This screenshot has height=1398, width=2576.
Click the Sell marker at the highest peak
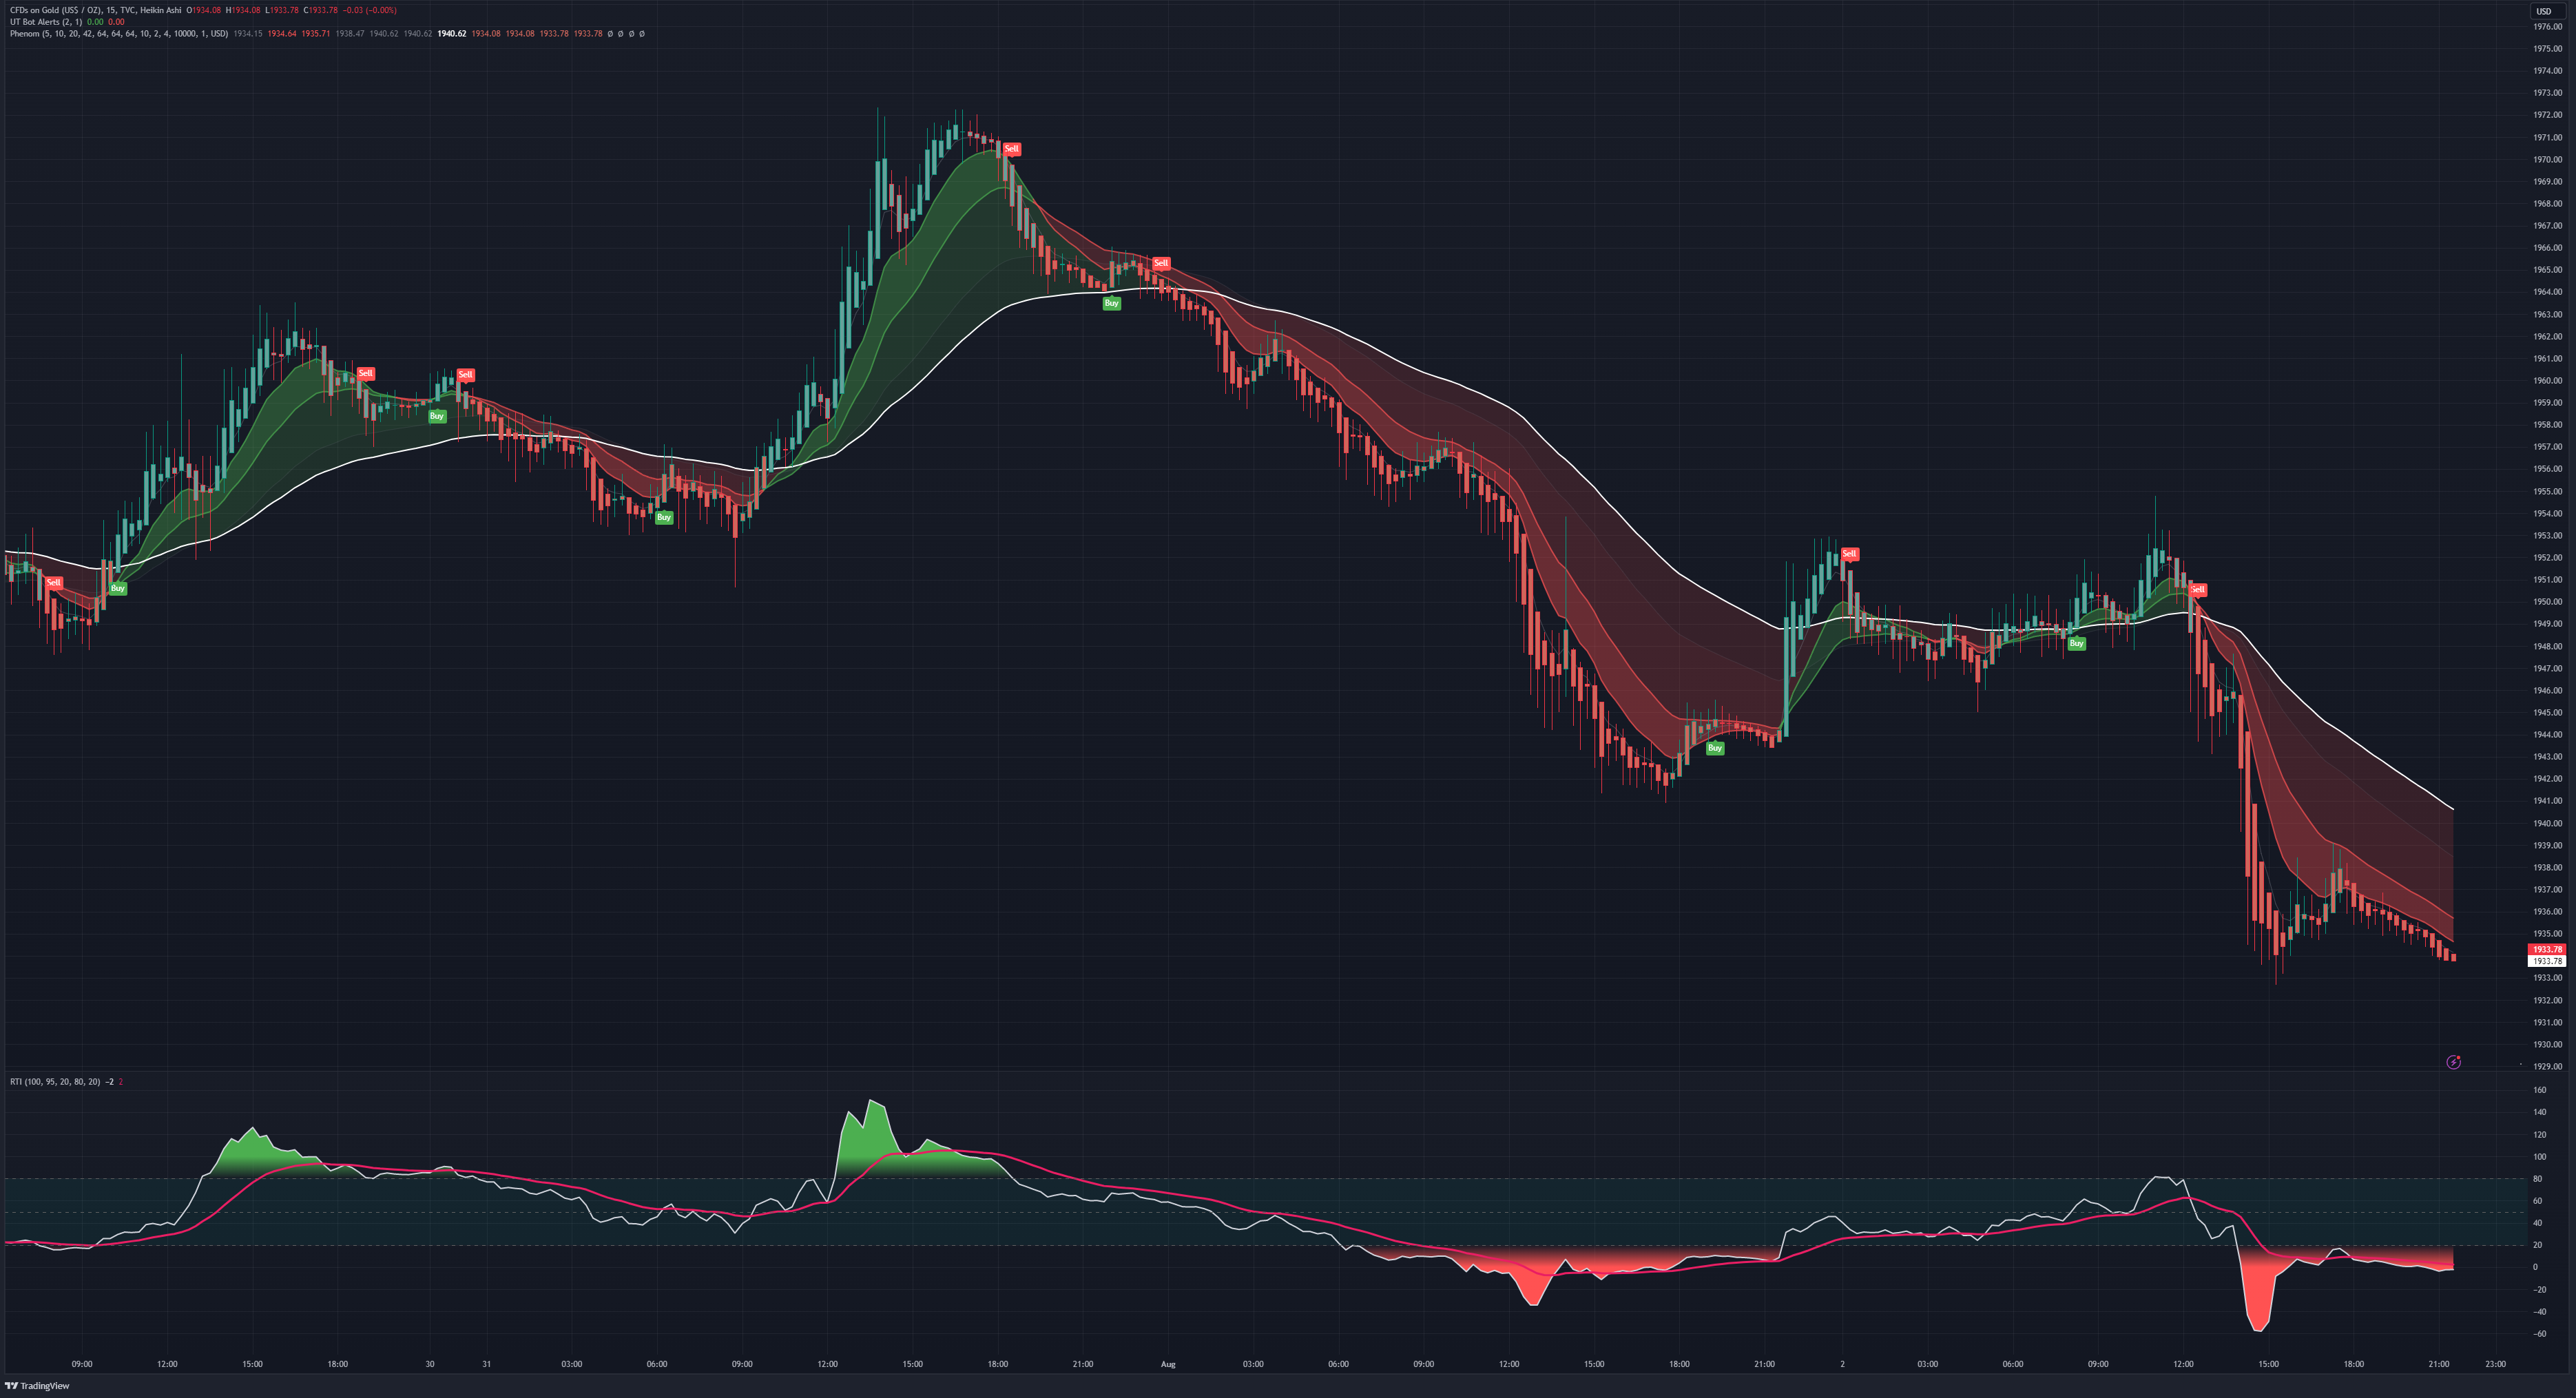coord(1011,149)
